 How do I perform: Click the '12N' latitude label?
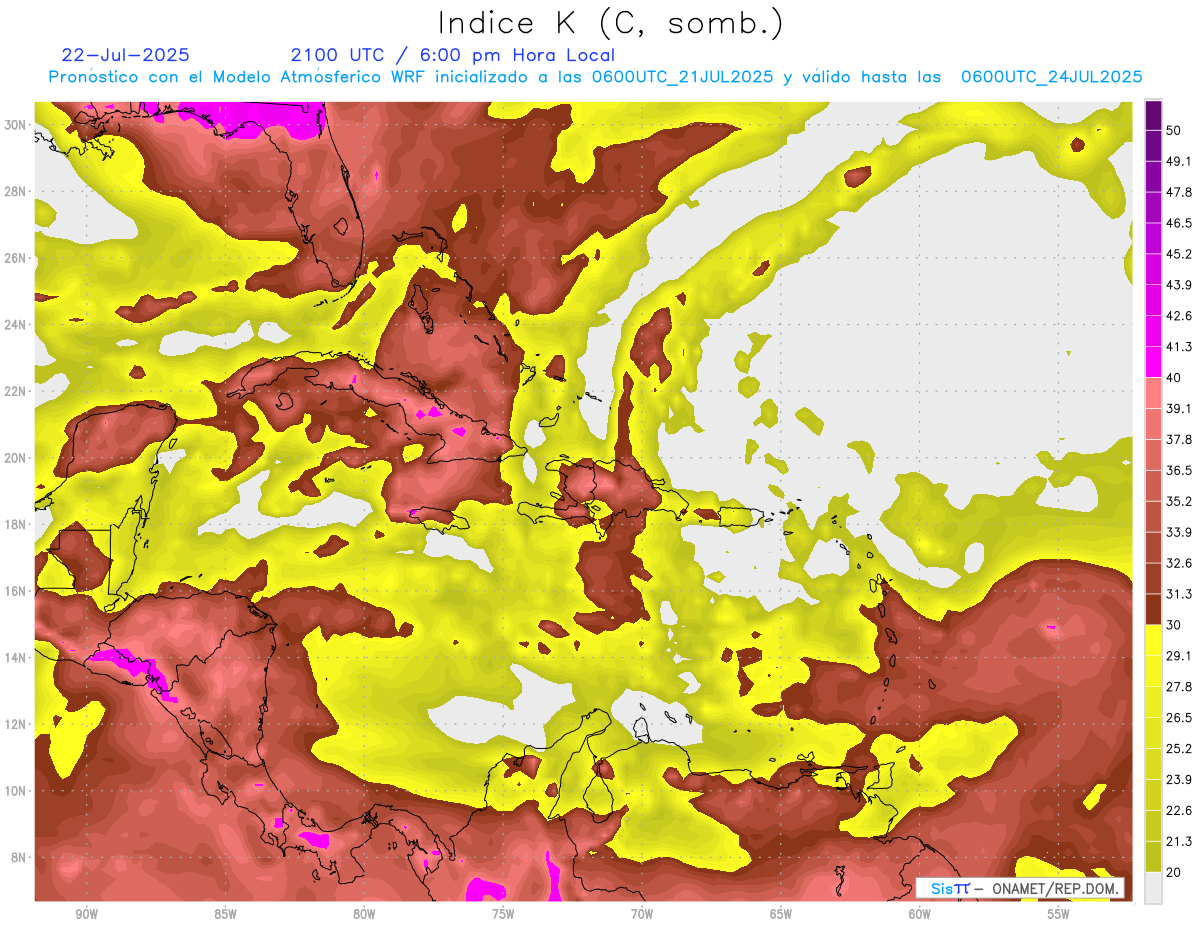click(x=15, y=724)
